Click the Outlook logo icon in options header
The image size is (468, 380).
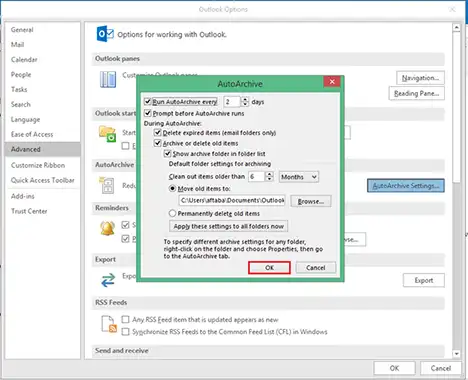(x=105, y=34)
